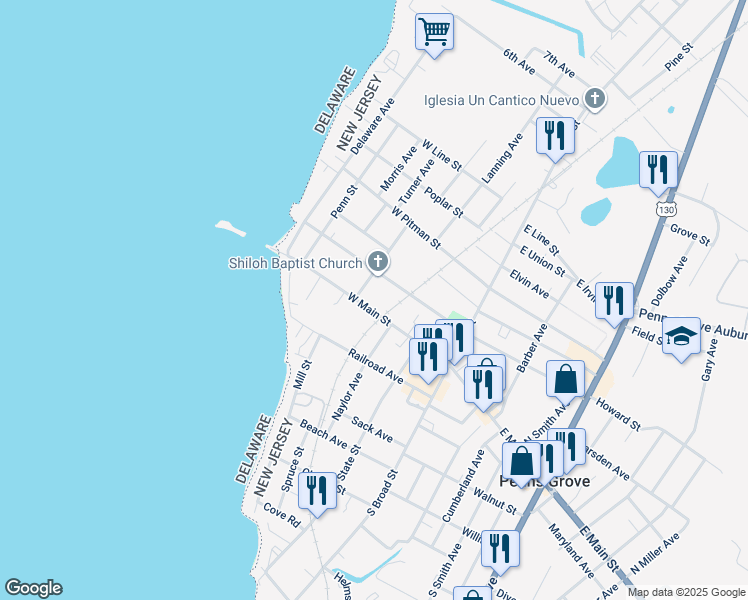
Task: Click the W Main St street label
Action: [368, 309]
